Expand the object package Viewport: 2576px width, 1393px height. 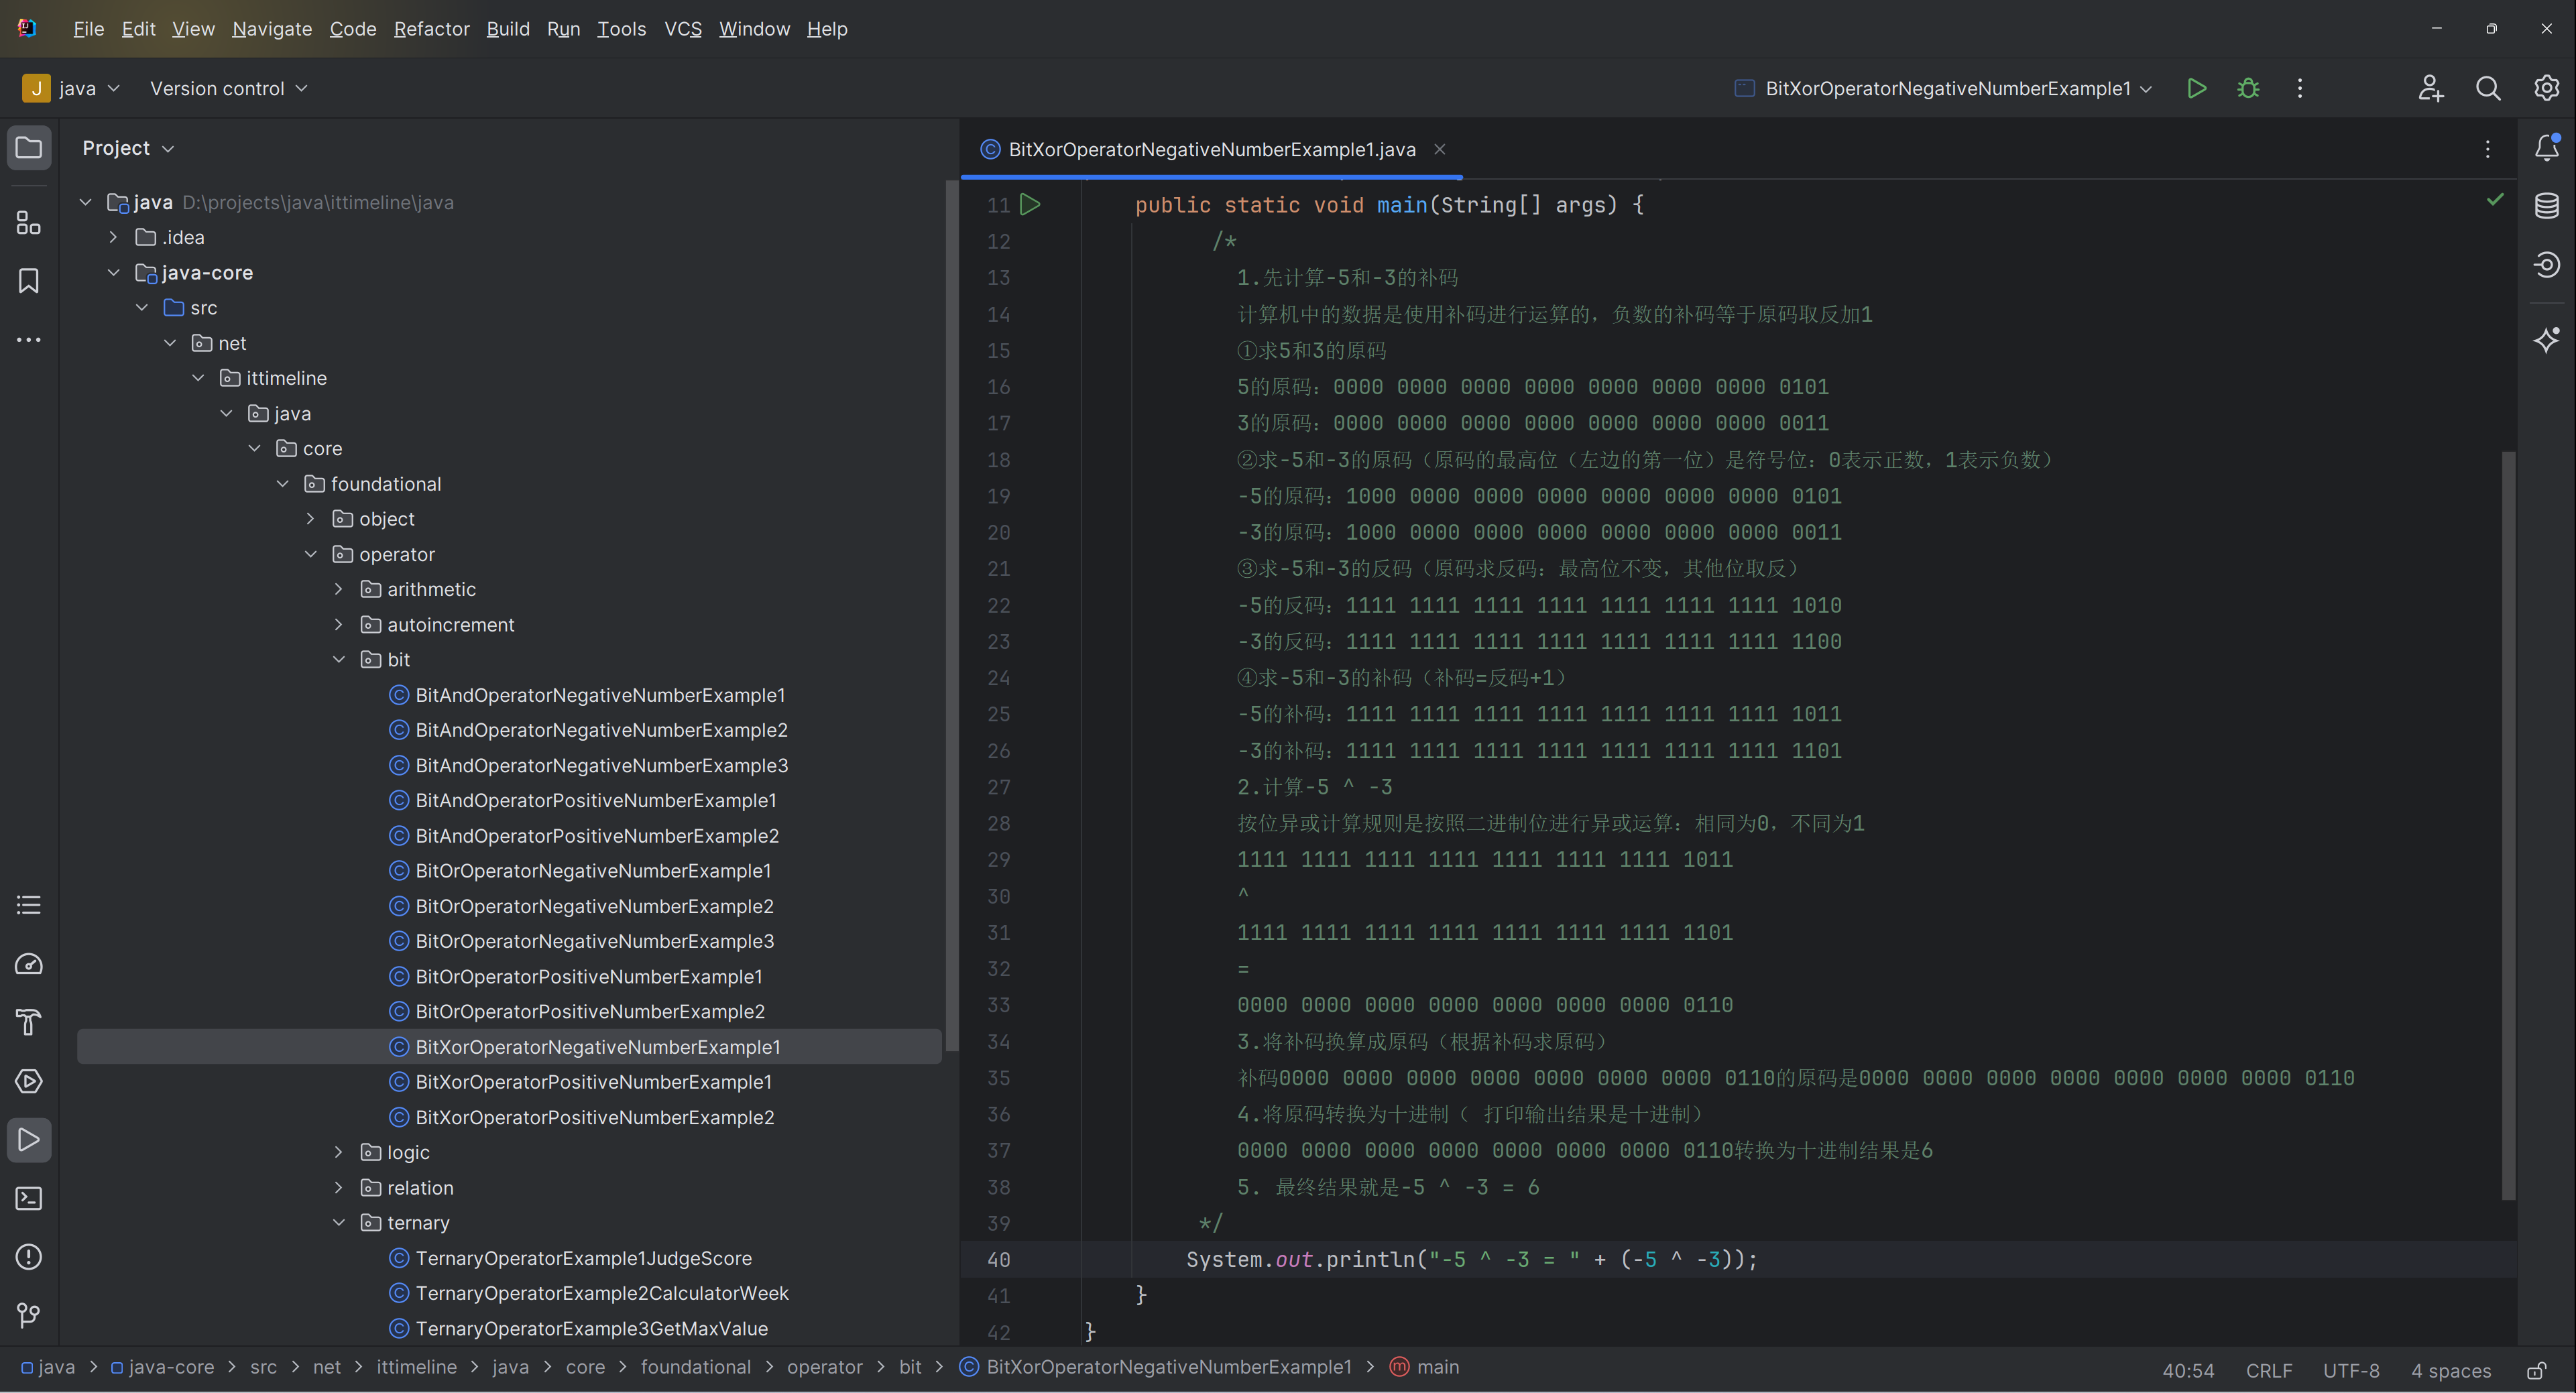pyautogui.click(x=311, y=519)
